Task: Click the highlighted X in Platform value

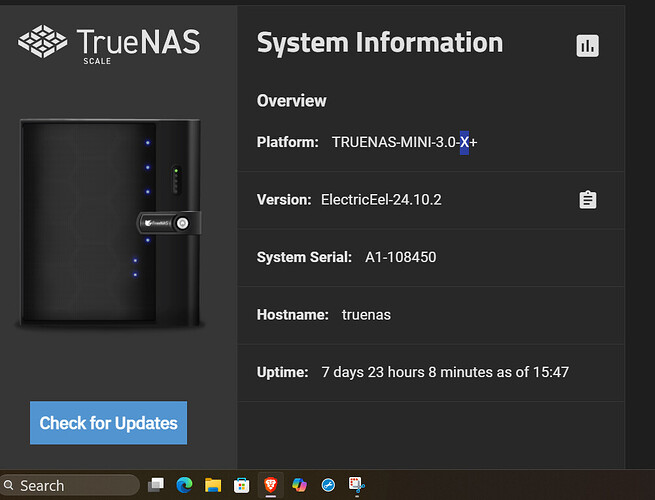Action: tap(464, 142)
